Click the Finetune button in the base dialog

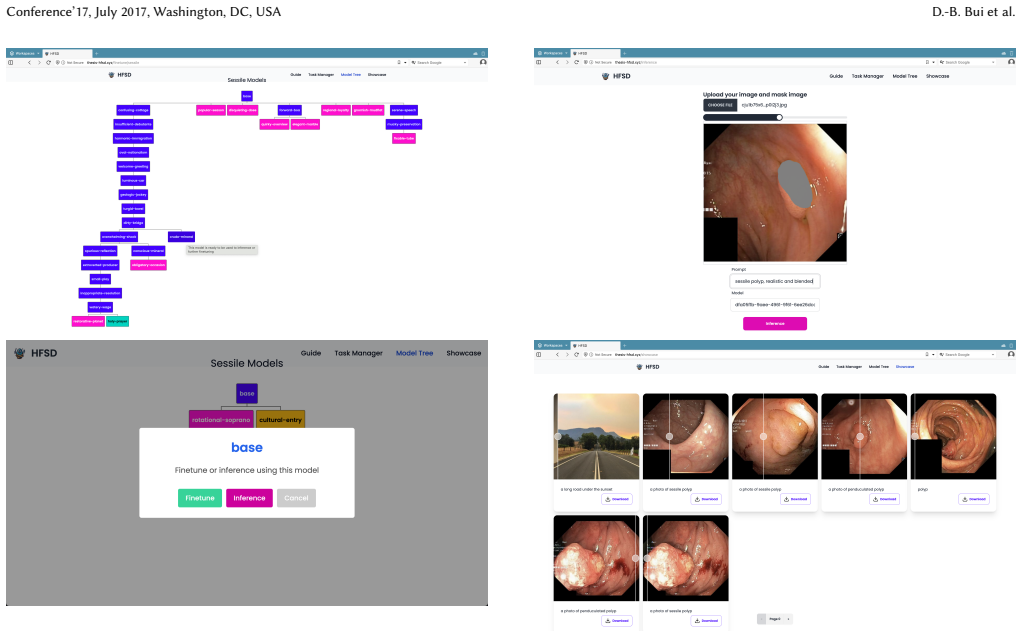pyautogui.click(x=200, y=498)
